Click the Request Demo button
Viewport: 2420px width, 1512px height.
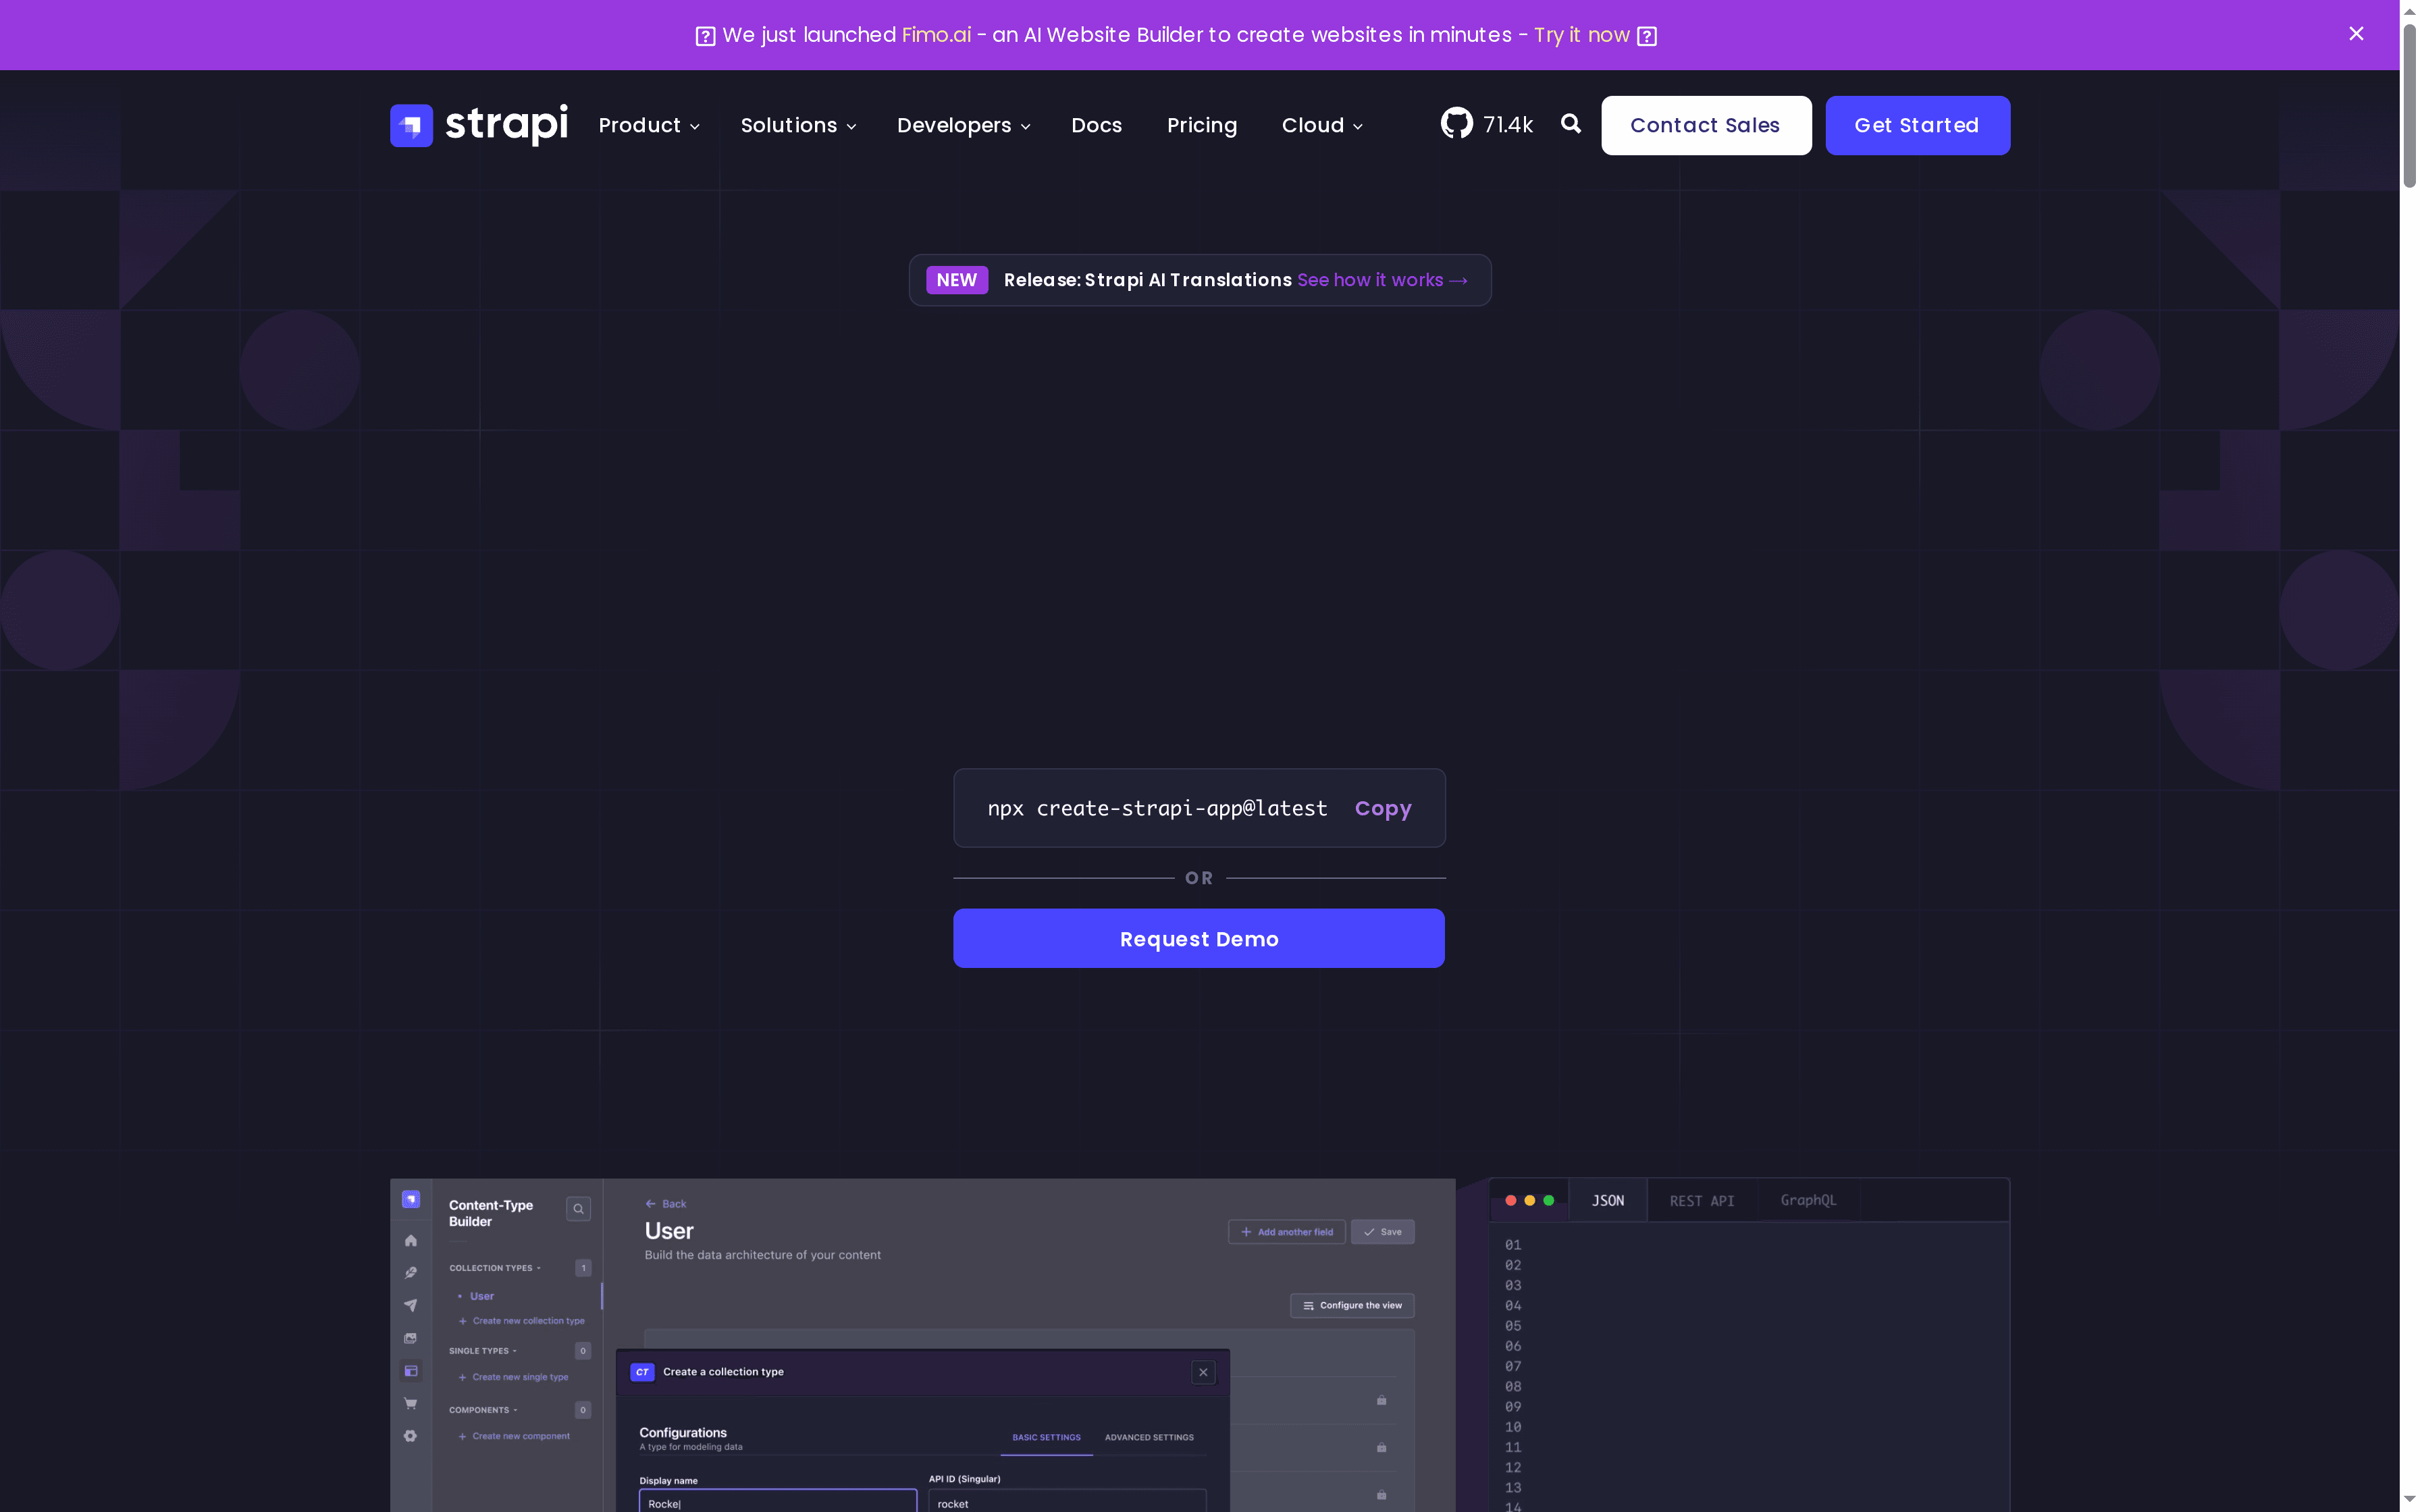[x=1198, y=938]
